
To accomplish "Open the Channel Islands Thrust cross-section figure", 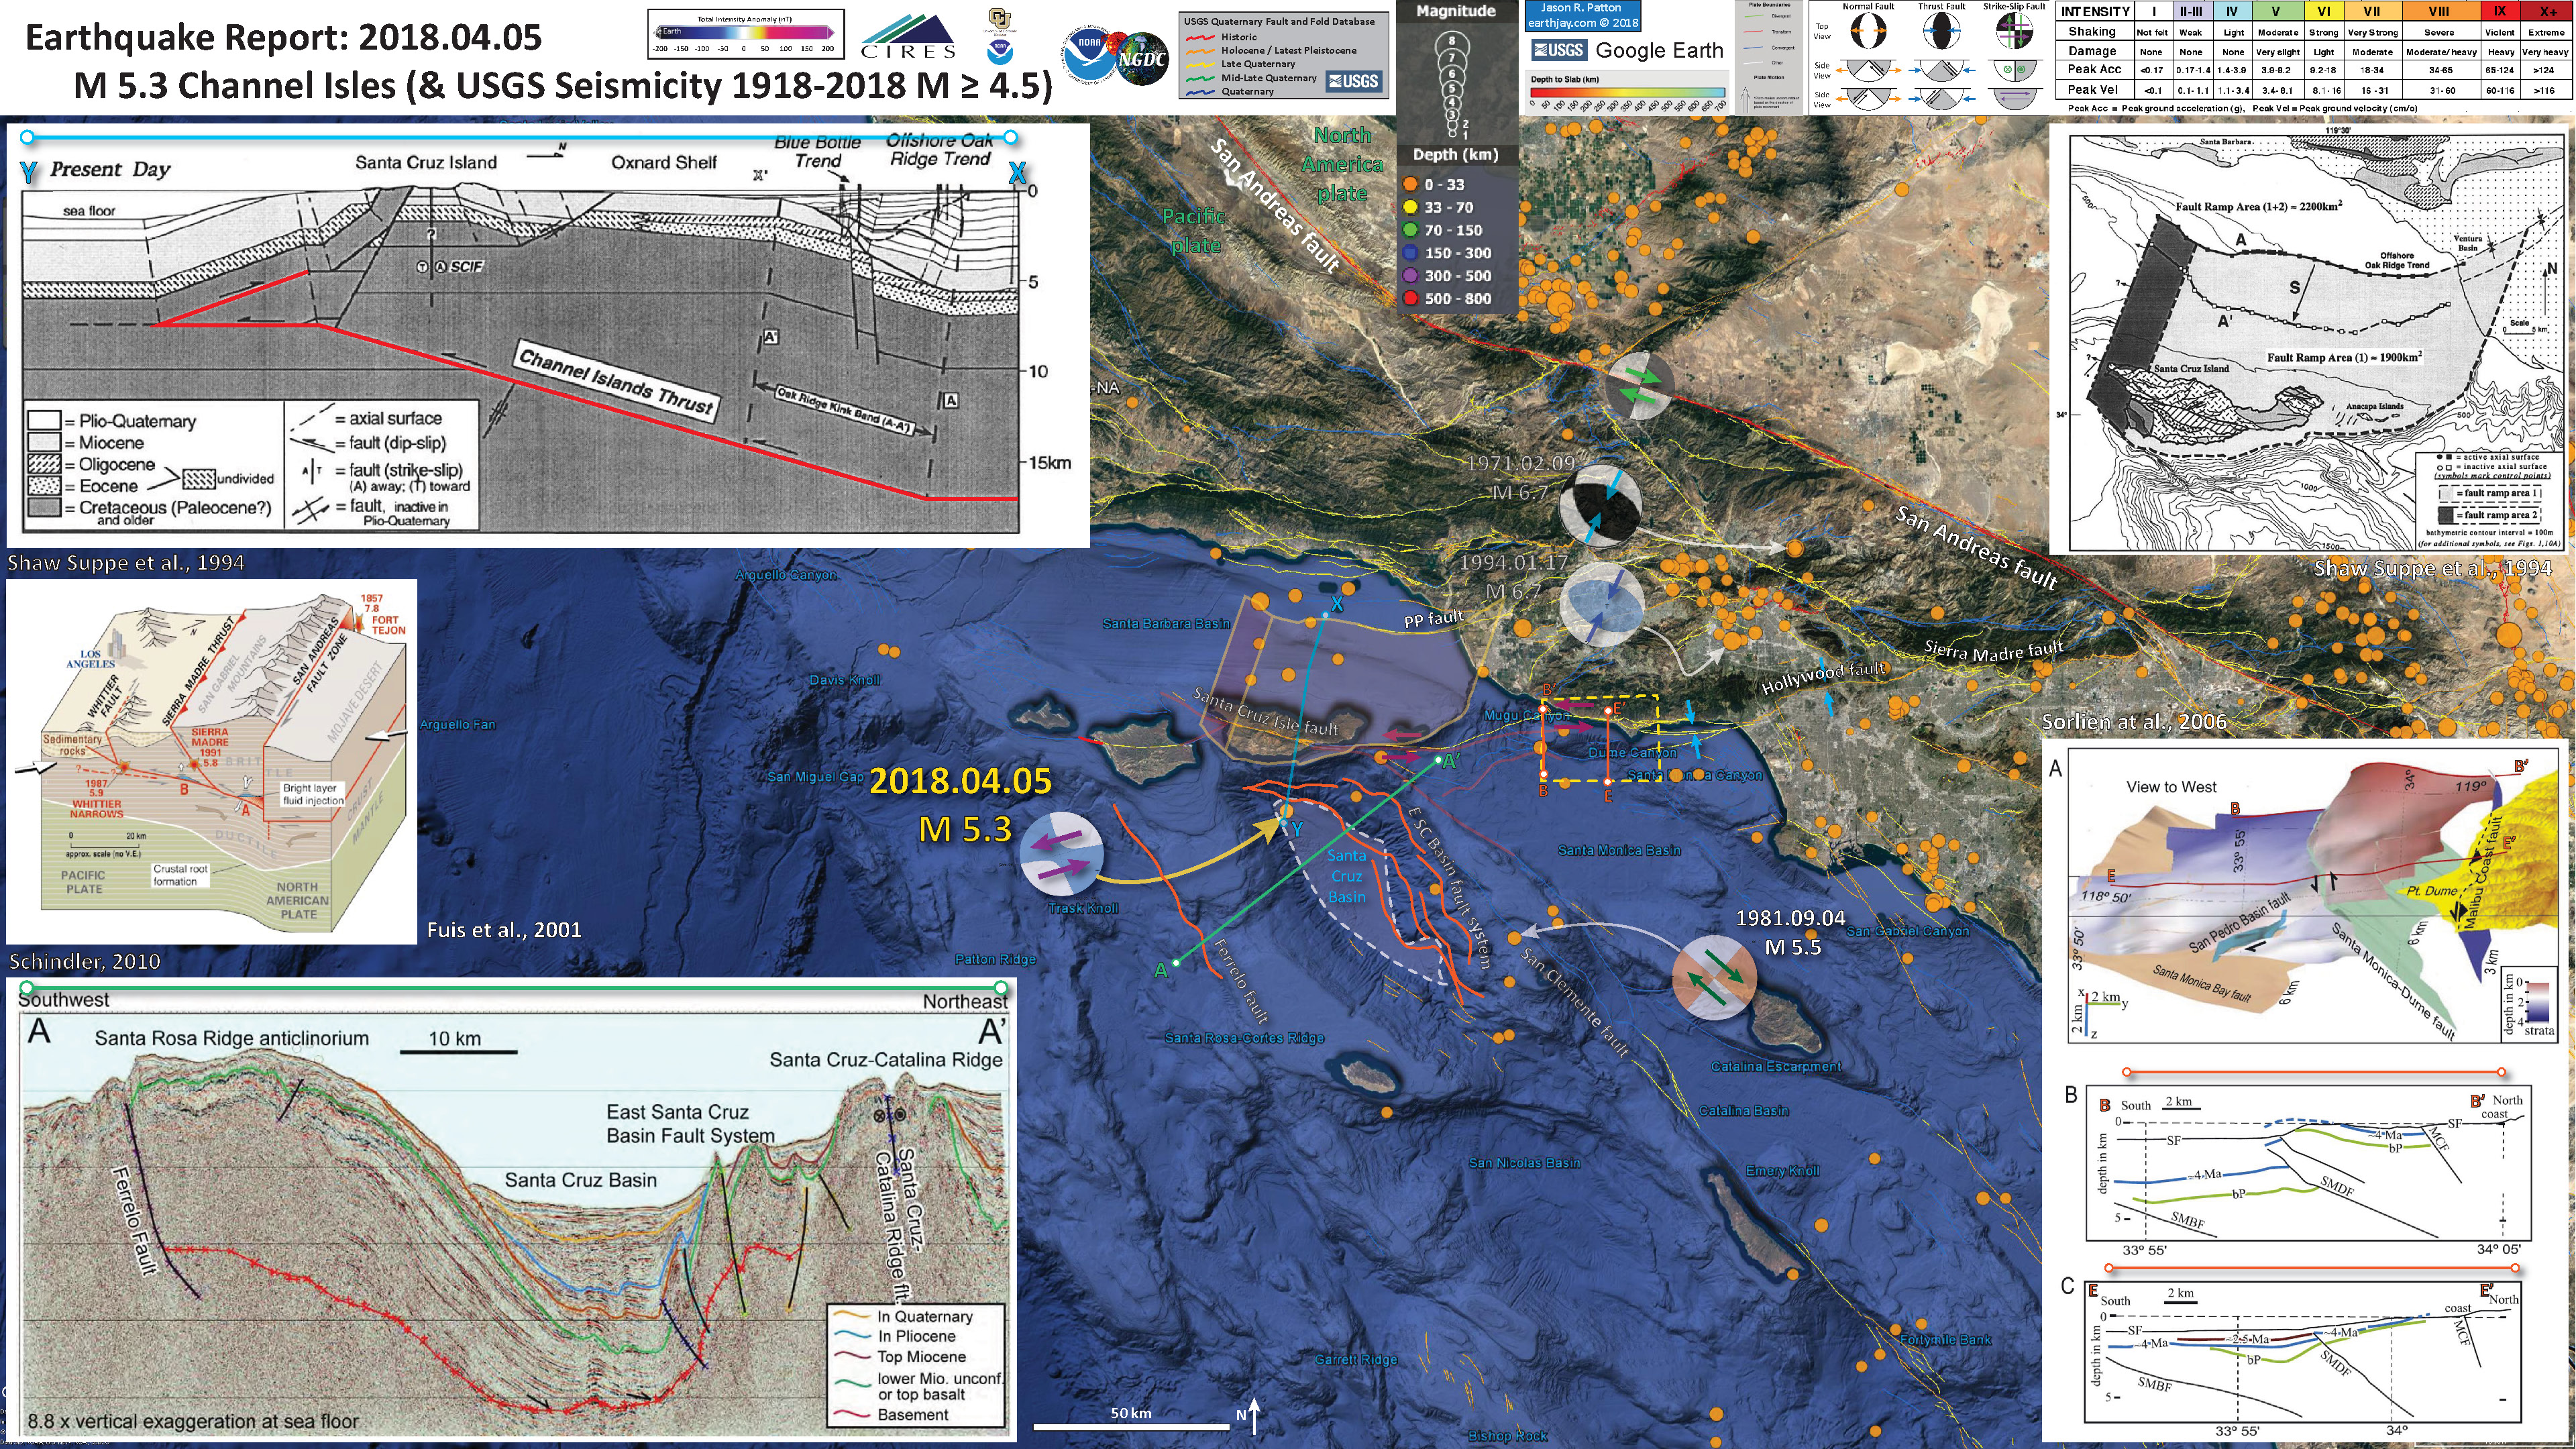I will tap(547, 335).
